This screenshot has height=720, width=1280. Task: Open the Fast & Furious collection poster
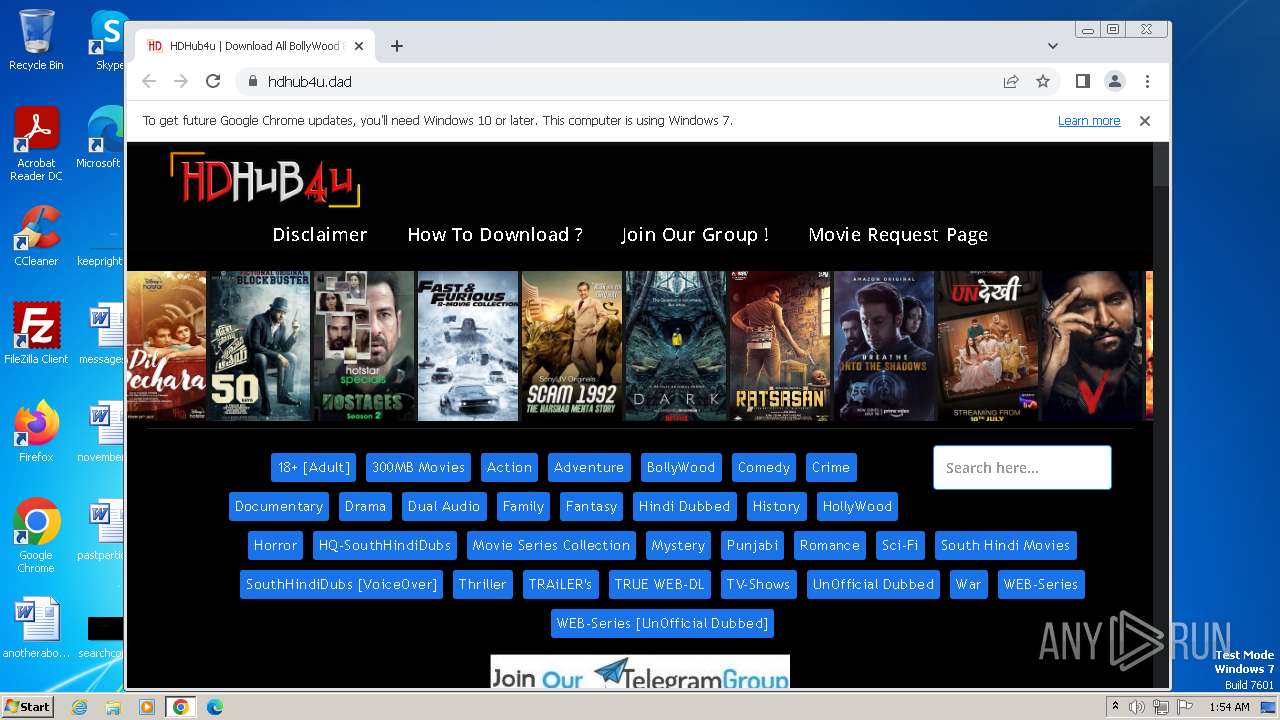coord(468,346)
